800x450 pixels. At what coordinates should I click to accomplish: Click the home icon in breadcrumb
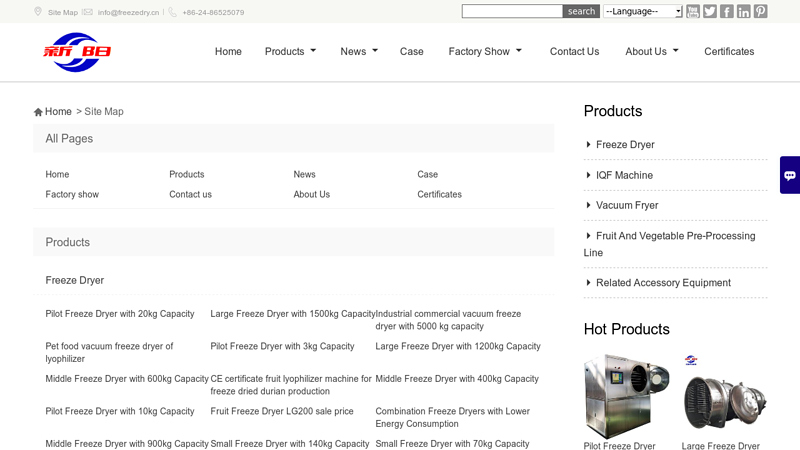click(x=38, y=112)
